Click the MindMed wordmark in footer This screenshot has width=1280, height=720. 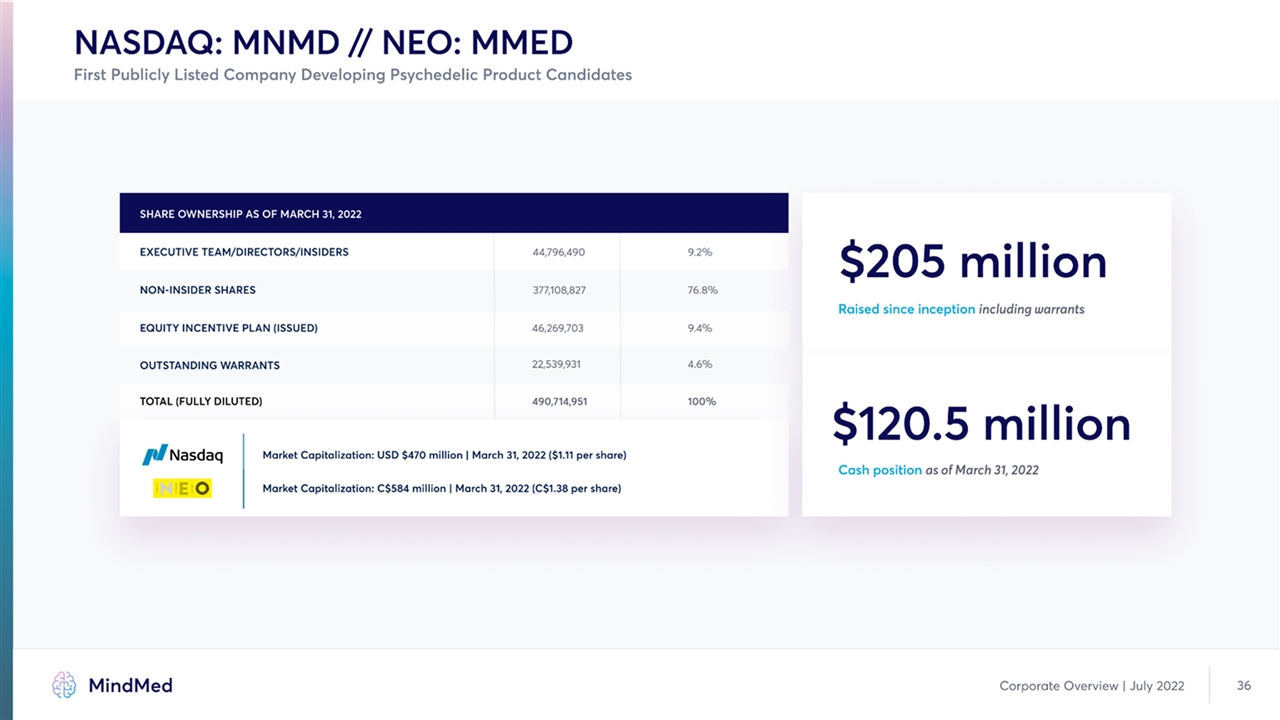click(x=130, y=685)
